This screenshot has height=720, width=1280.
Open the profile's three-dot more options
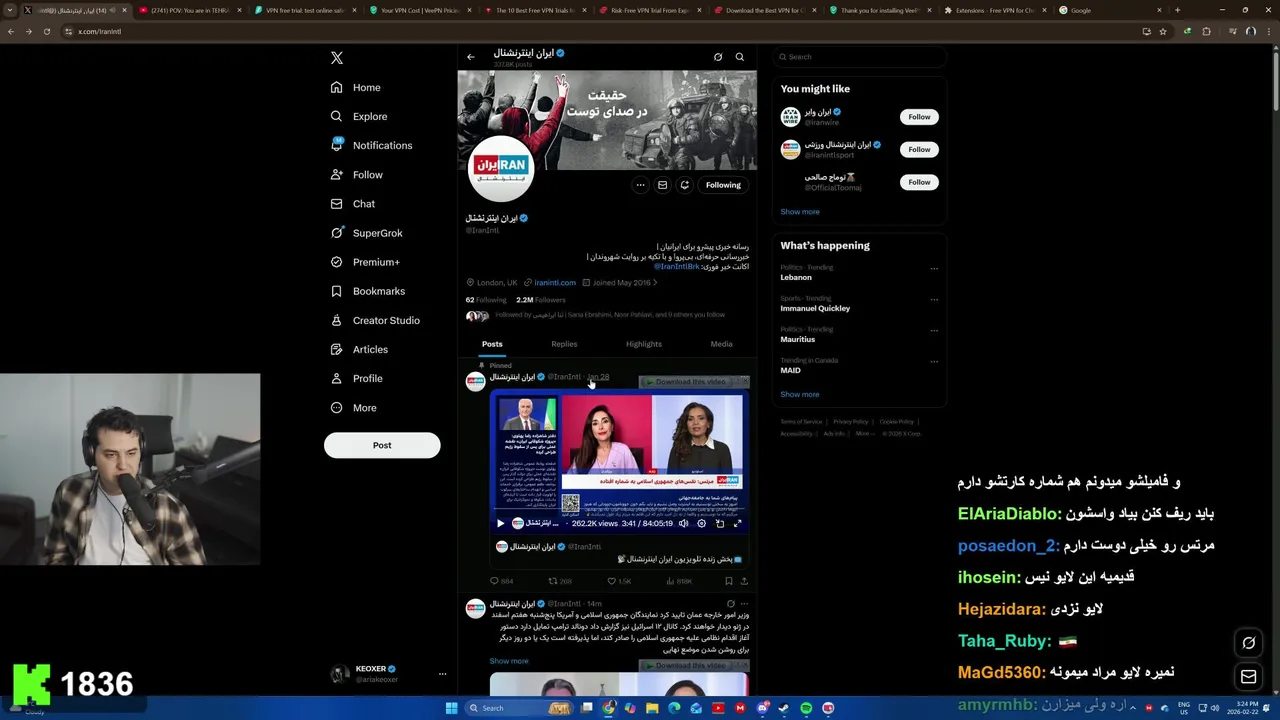tap(640, 185)
